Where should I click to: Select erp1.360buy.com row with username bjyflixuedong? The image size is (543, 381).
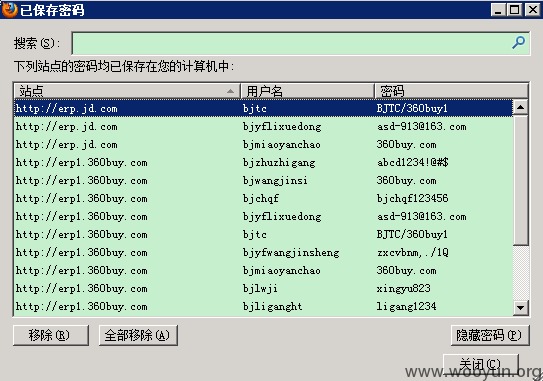[263, 216]
